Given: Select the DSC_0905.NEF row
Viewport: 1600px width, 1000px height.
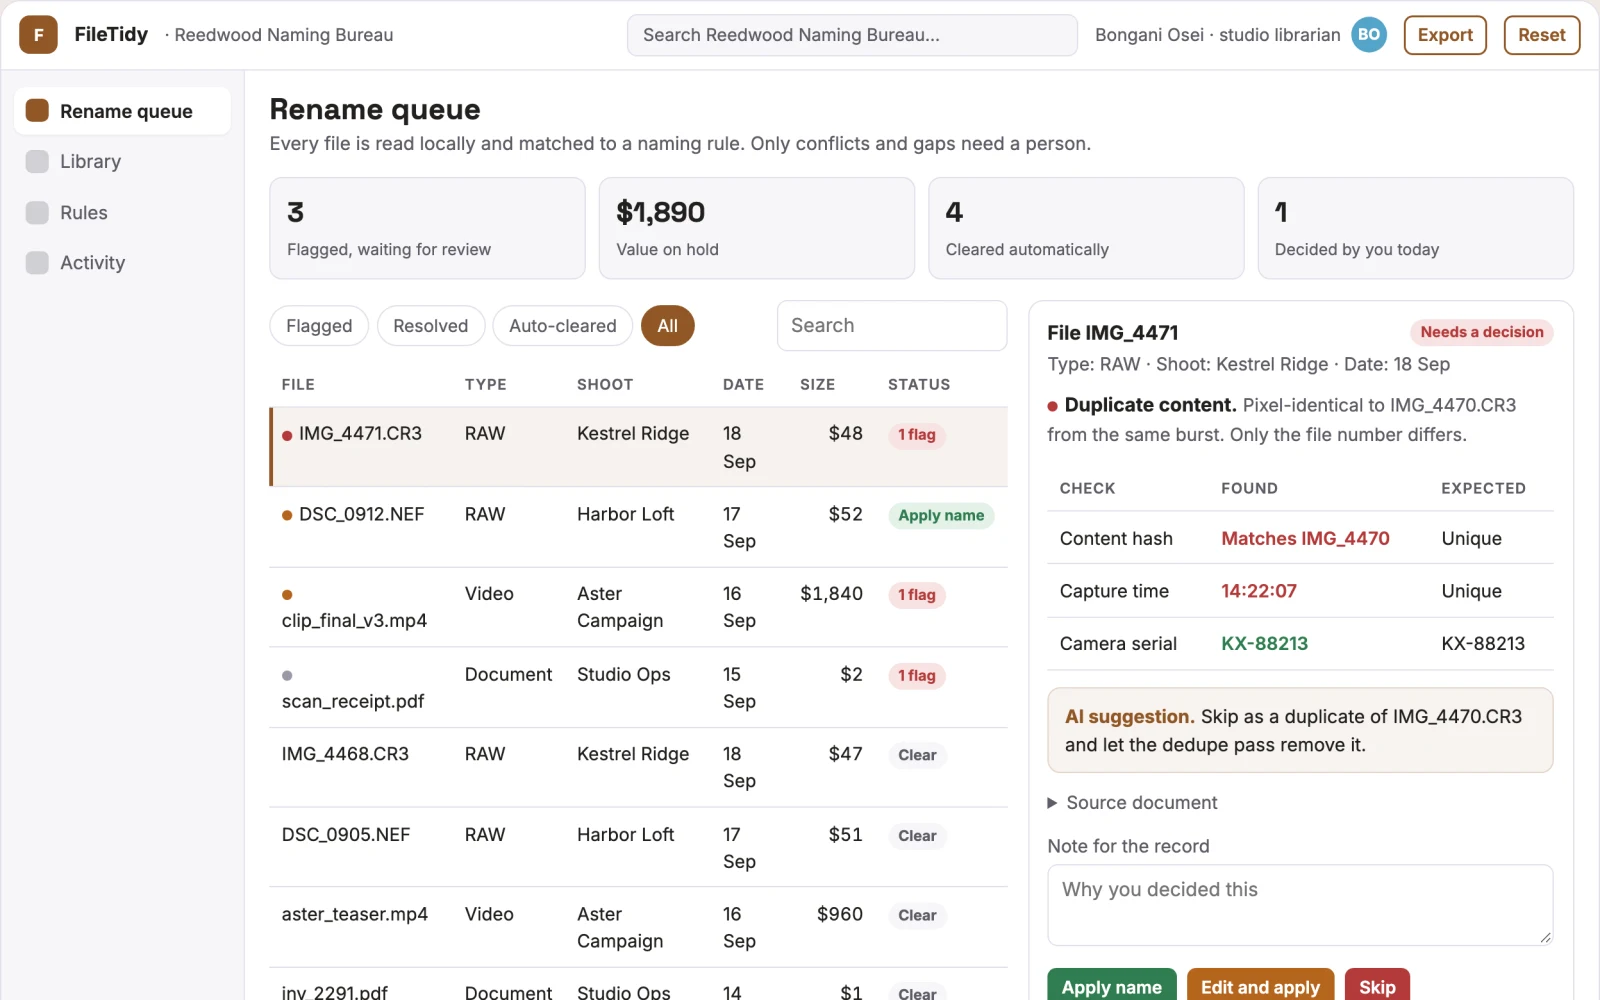Looking at the screenshot, I should tap(638, 847).
